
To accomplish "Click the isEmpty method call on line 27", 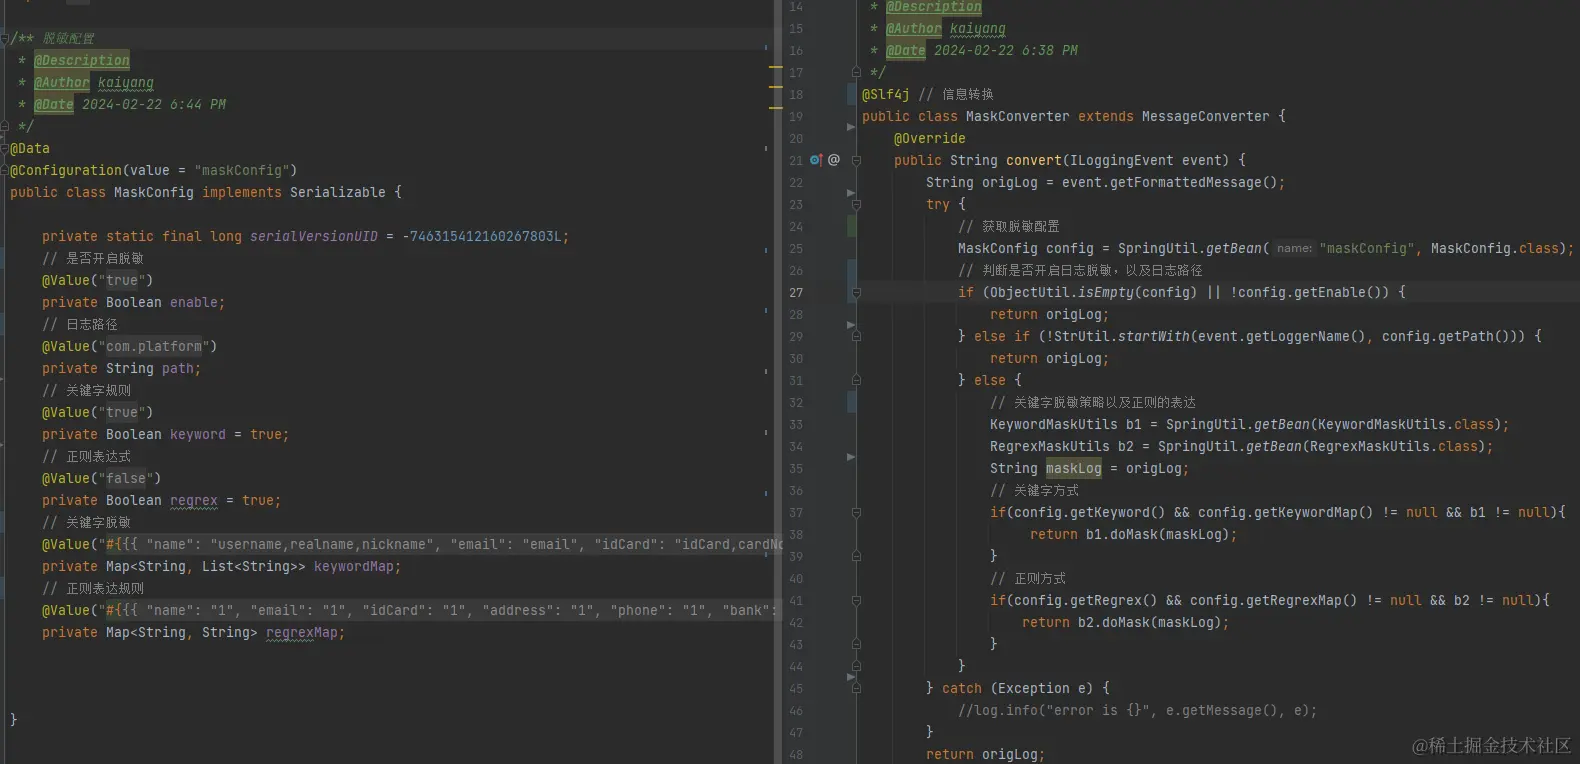I will click(1106, 292).
